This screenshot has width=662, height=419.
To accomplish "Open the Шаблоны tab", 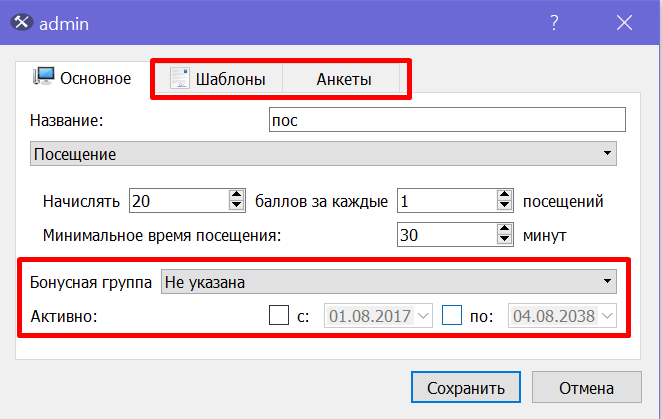I will click(x=218, y=79).
